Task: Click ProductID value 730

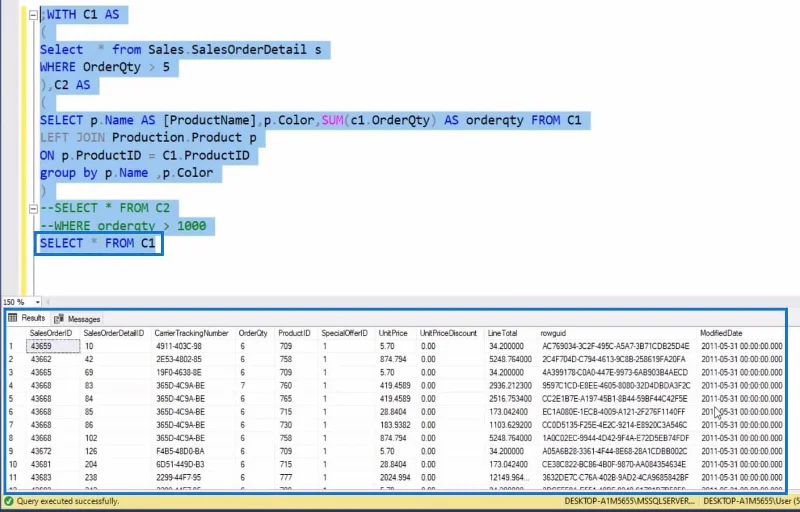Action: point(286,425)
